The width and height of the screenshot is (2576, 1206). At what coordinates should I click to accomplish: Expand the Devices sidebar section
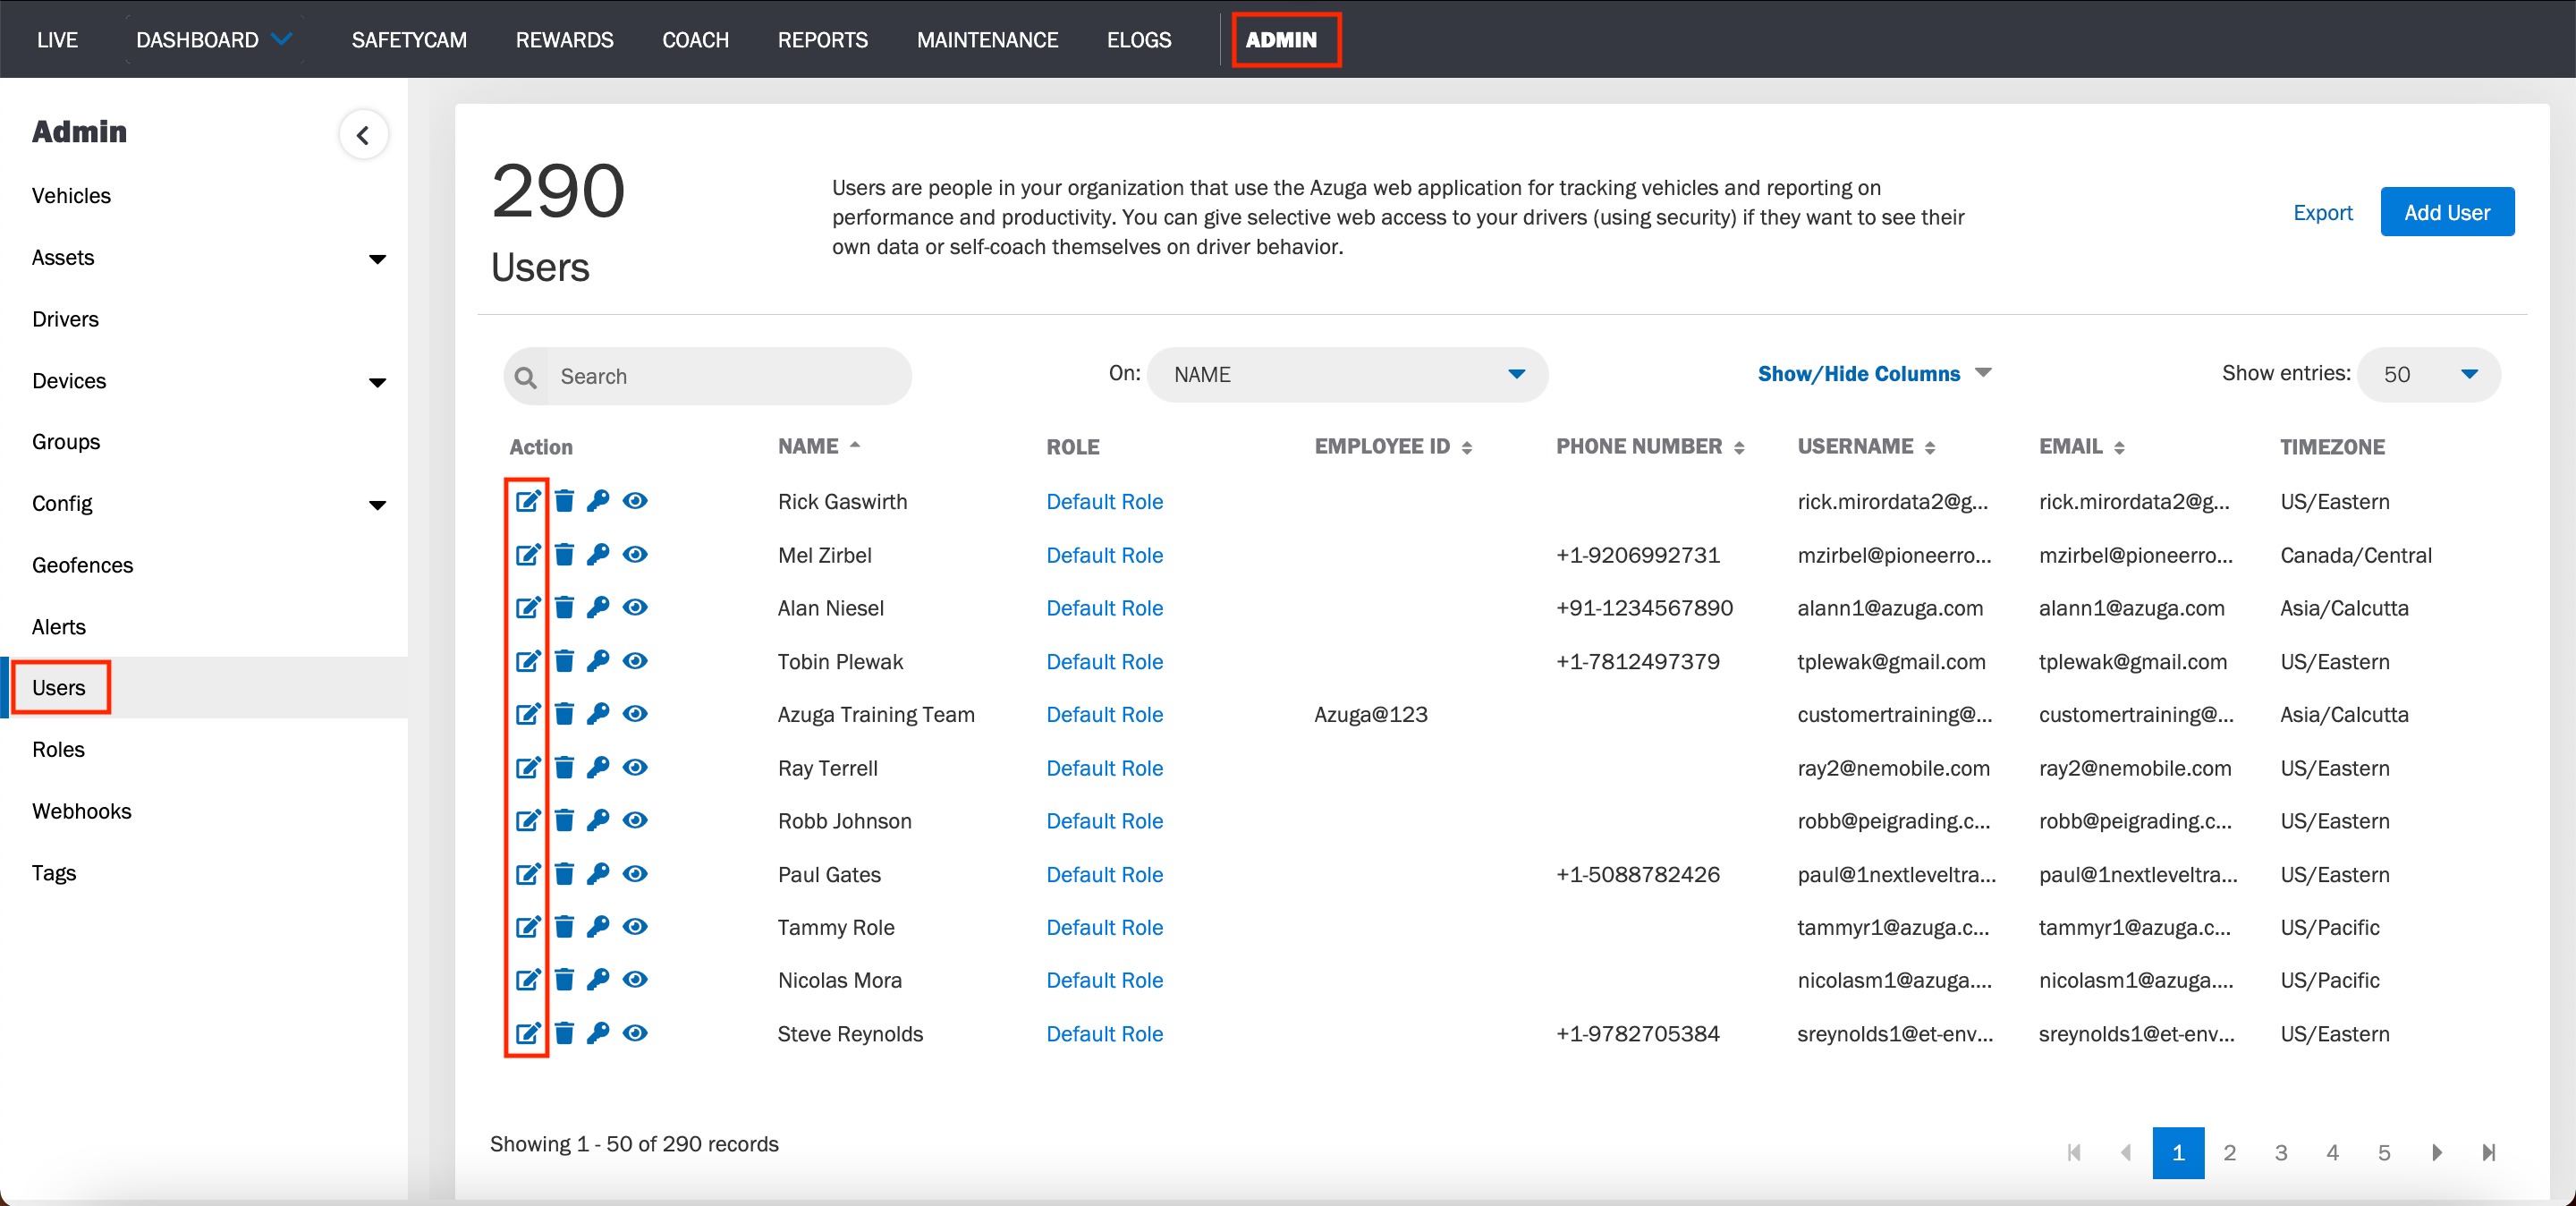[377, 382]
